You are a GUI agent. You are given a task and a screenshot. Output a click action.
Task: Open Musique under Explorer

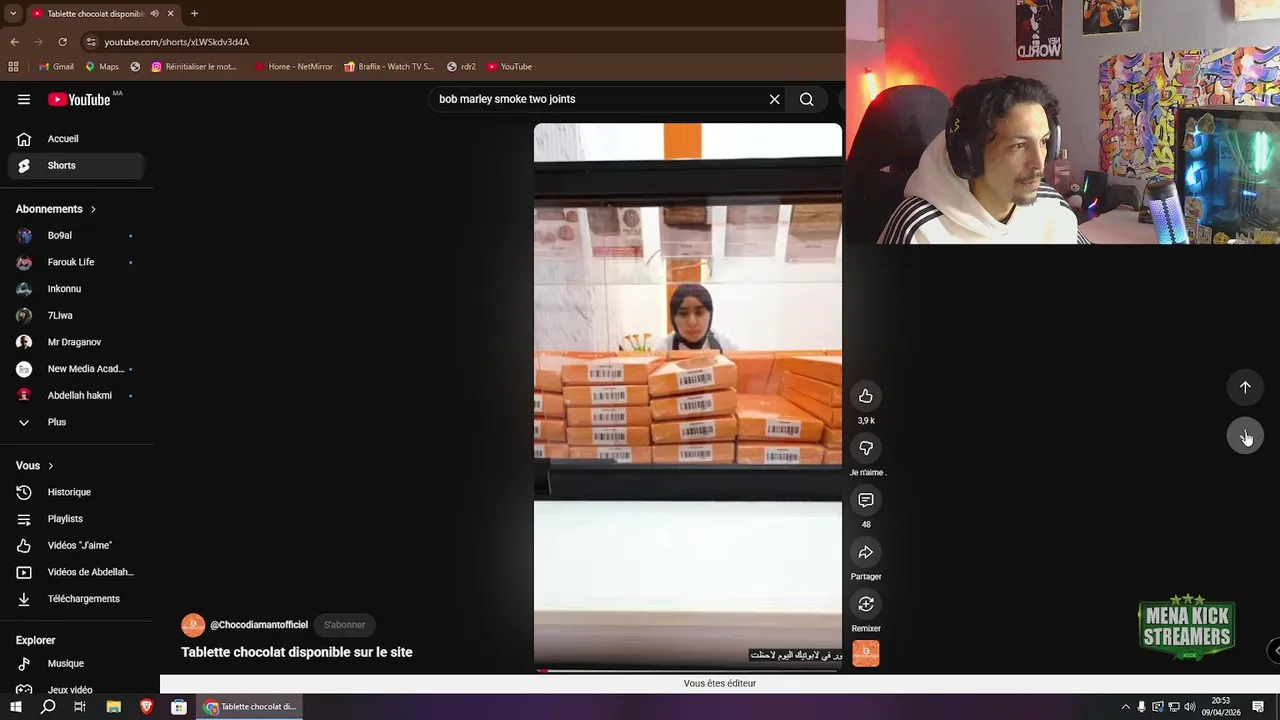tap(76, 664)
